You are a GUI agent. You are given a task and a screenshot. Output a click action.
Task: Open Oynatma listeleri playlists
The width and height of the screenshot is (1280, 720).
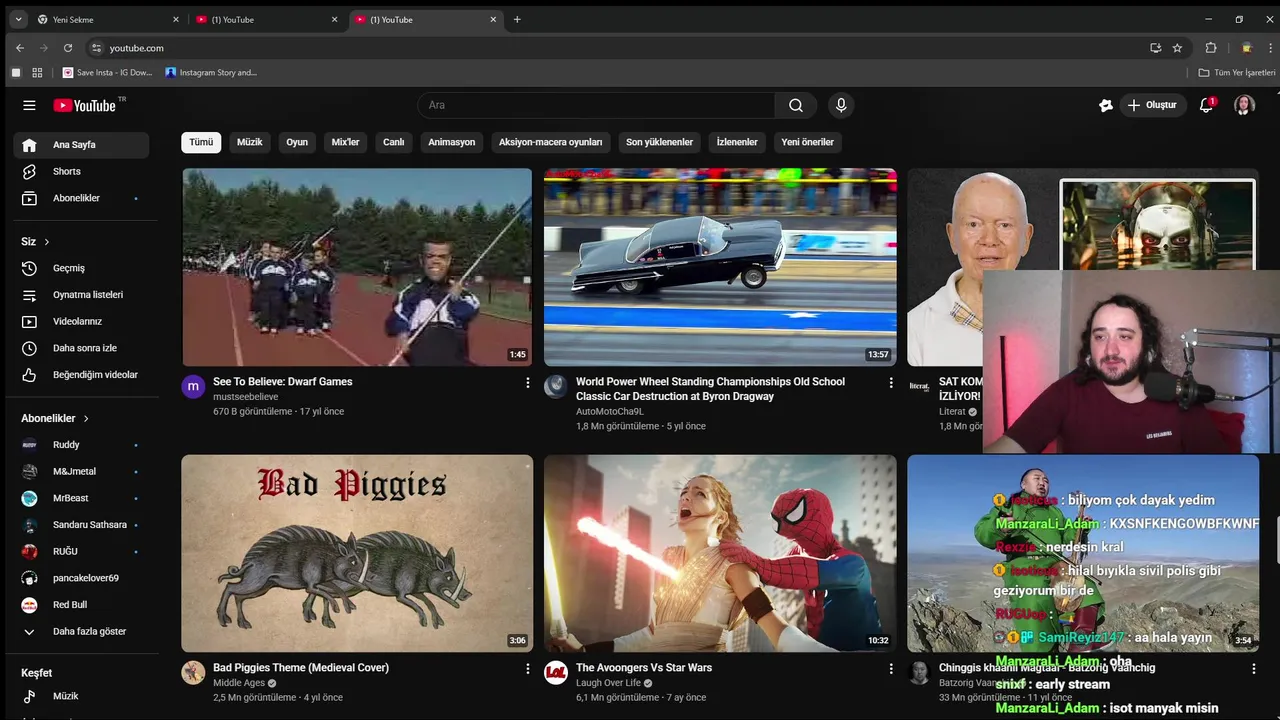point(81,295)
